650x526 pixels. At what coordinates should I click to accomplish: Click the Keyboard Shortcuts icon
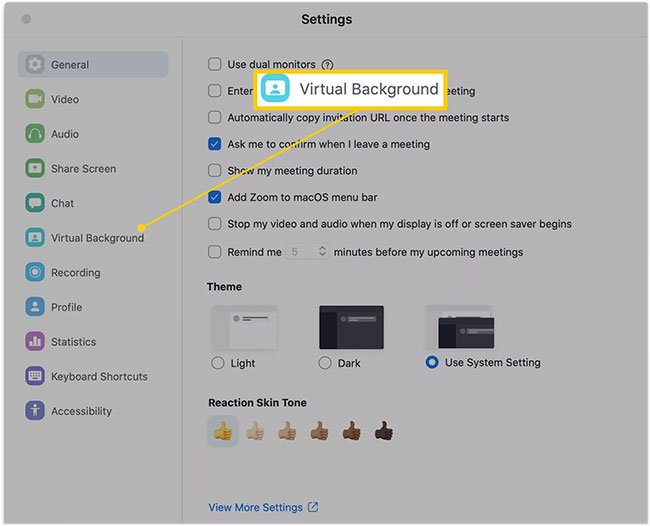(35, 377)
